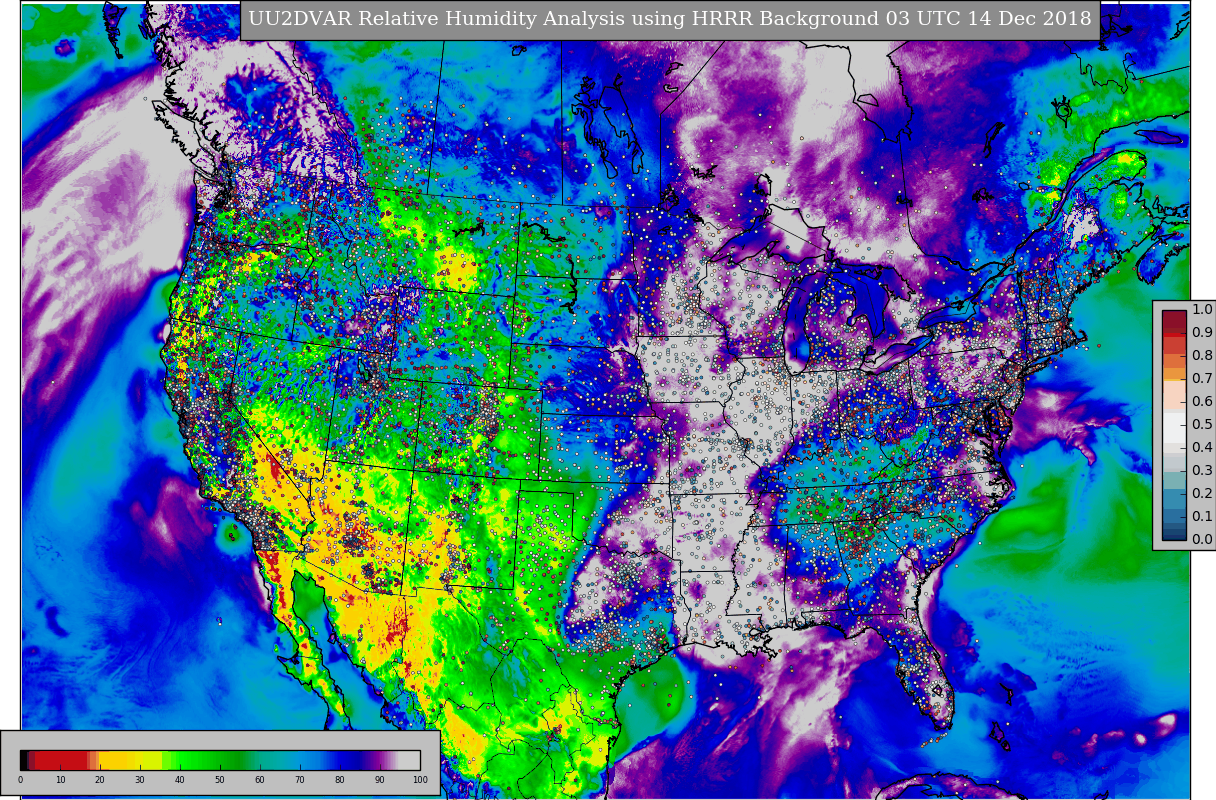Viewport: 1216px width, 800px height.
Task: Click the '0.7' label on right colorbar
Action: click(1202, 378)
